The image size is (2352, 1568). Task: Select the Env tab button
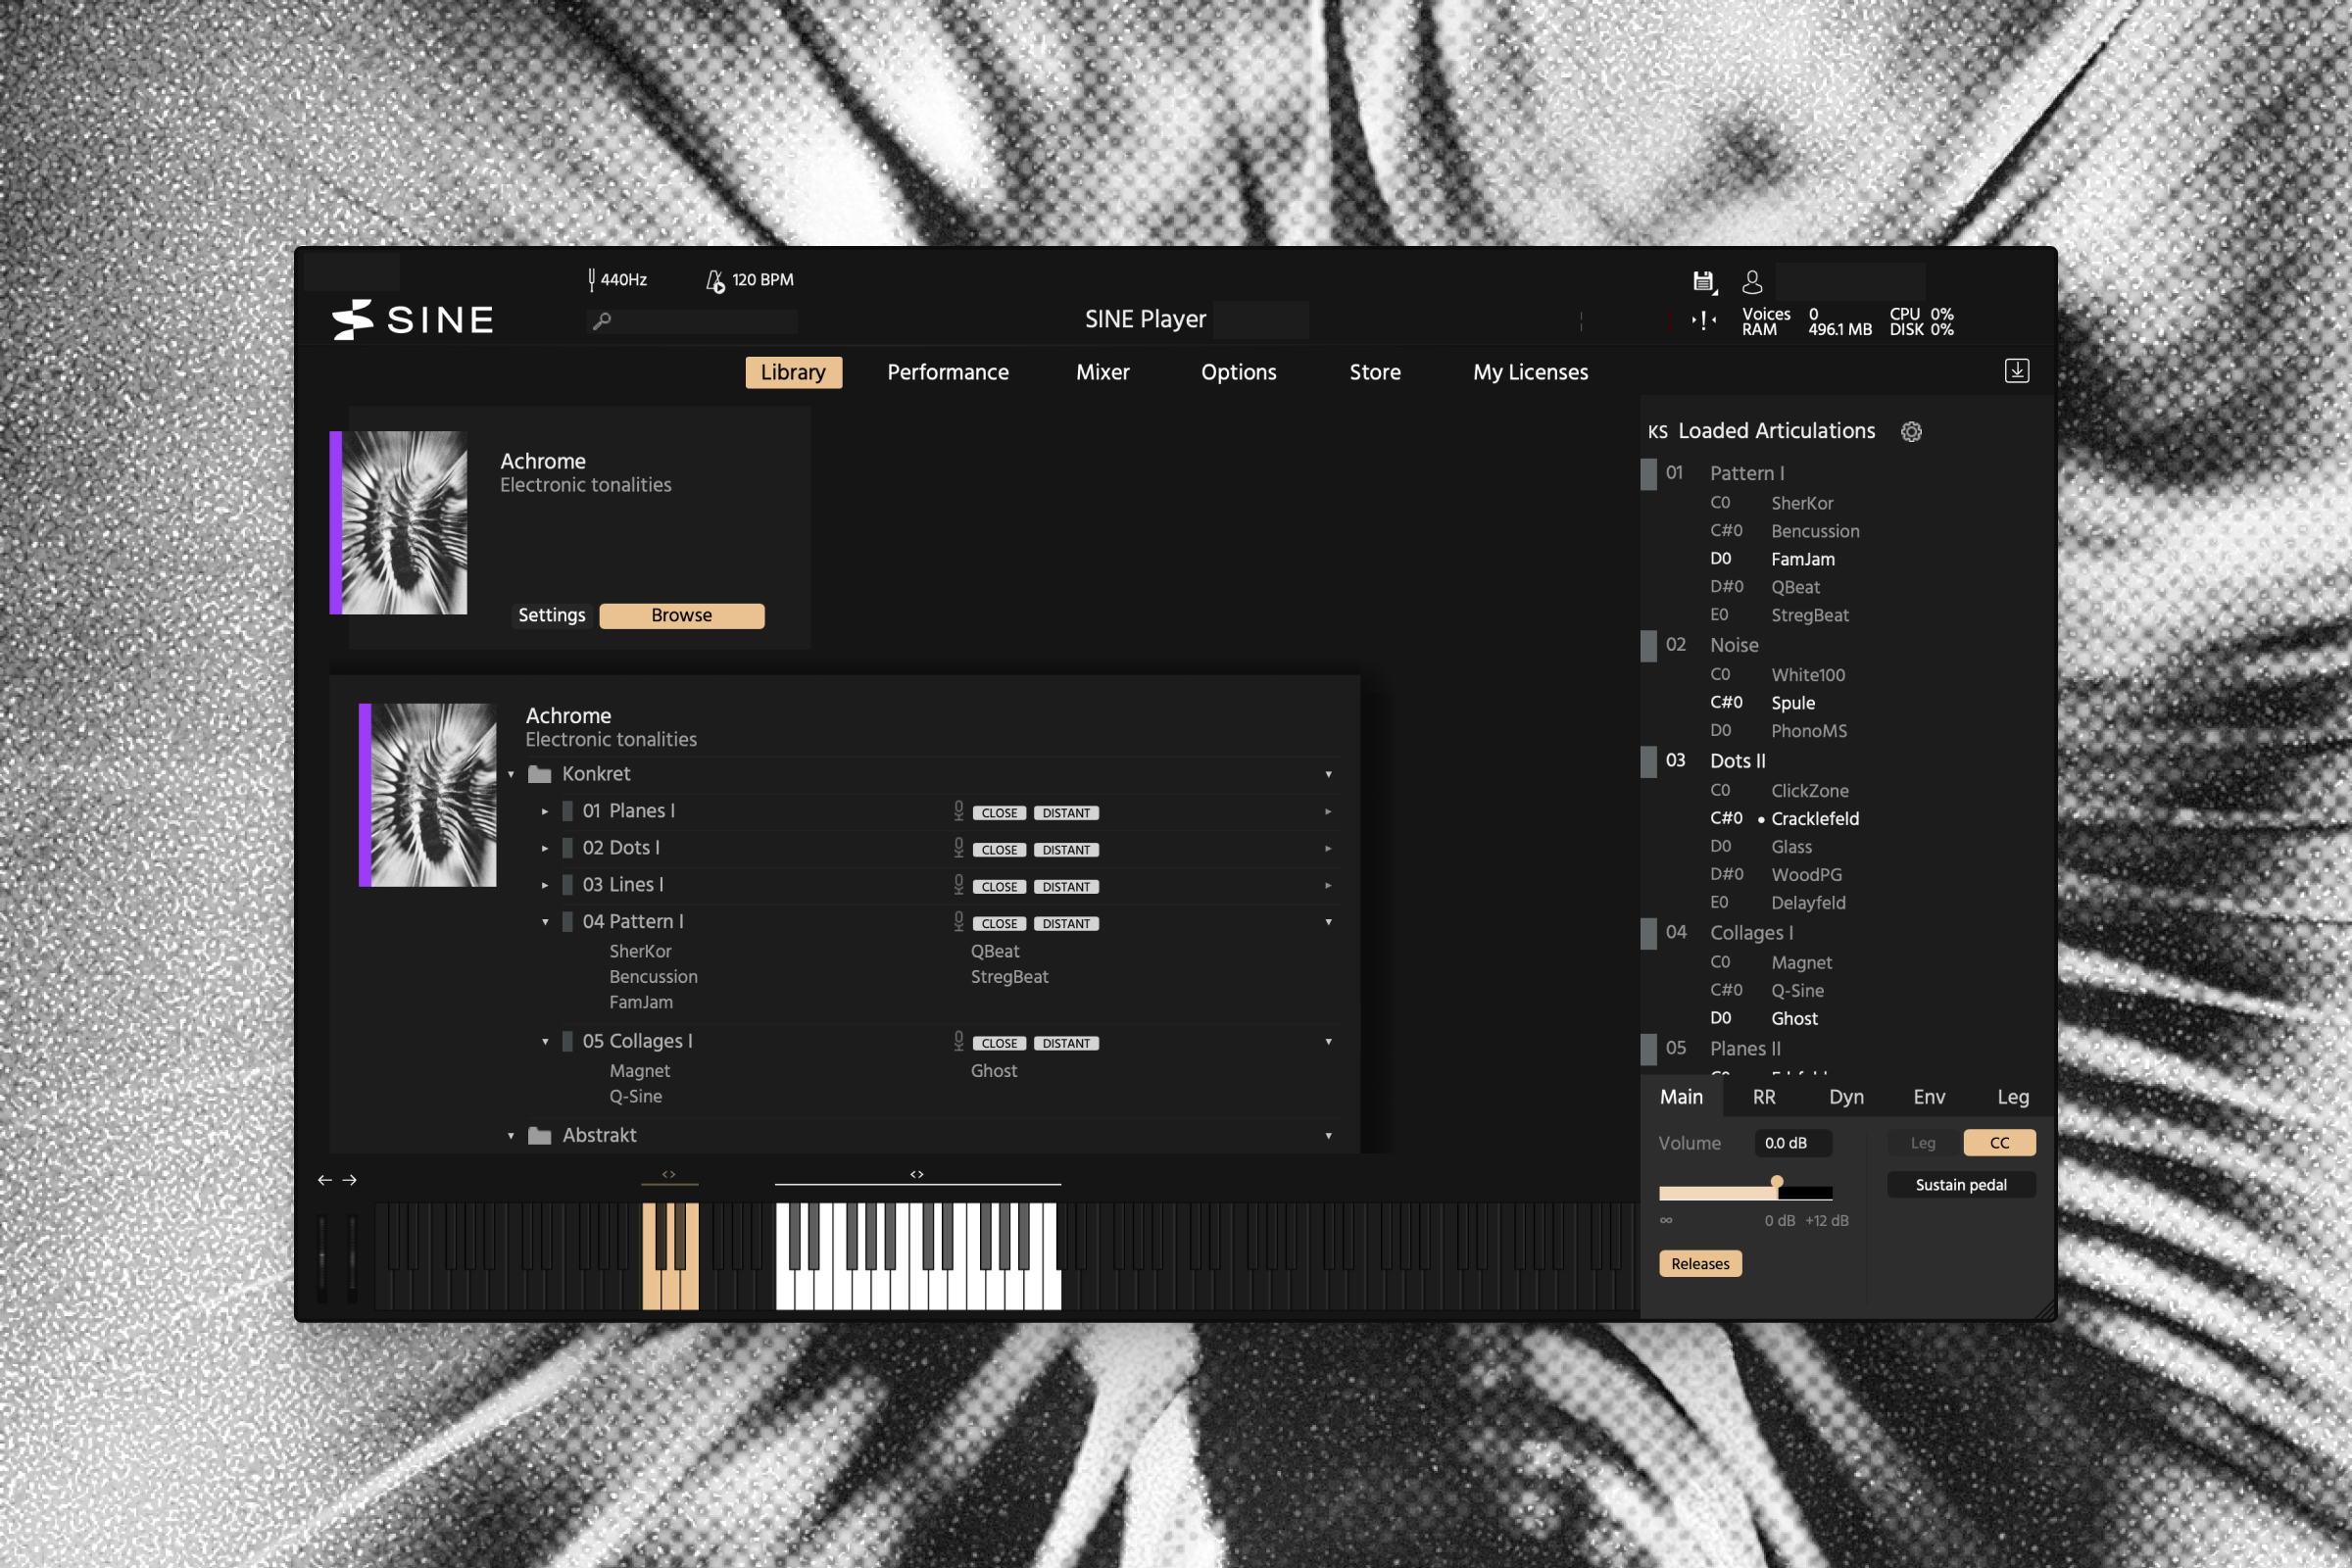tap(1929, 1097)
